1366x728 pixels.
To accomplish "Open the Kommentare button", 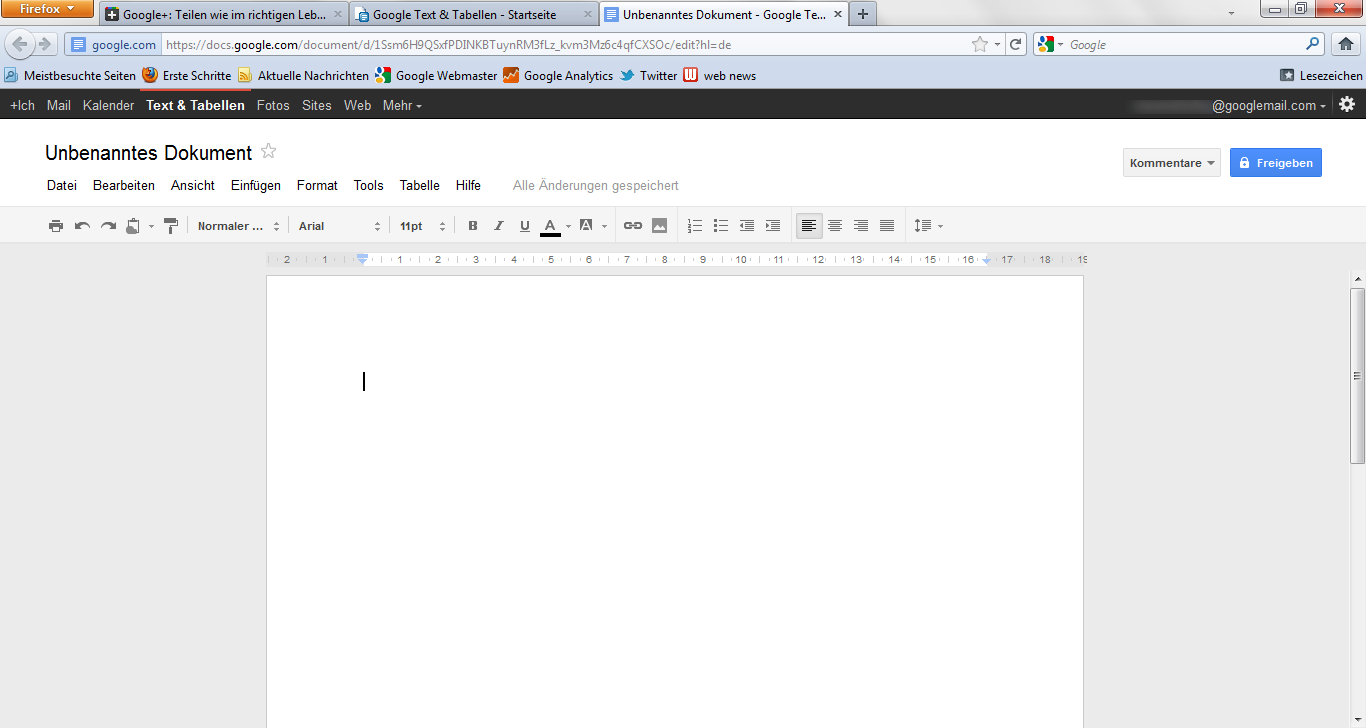I will pyautogui.click(x=1171, y=163).
